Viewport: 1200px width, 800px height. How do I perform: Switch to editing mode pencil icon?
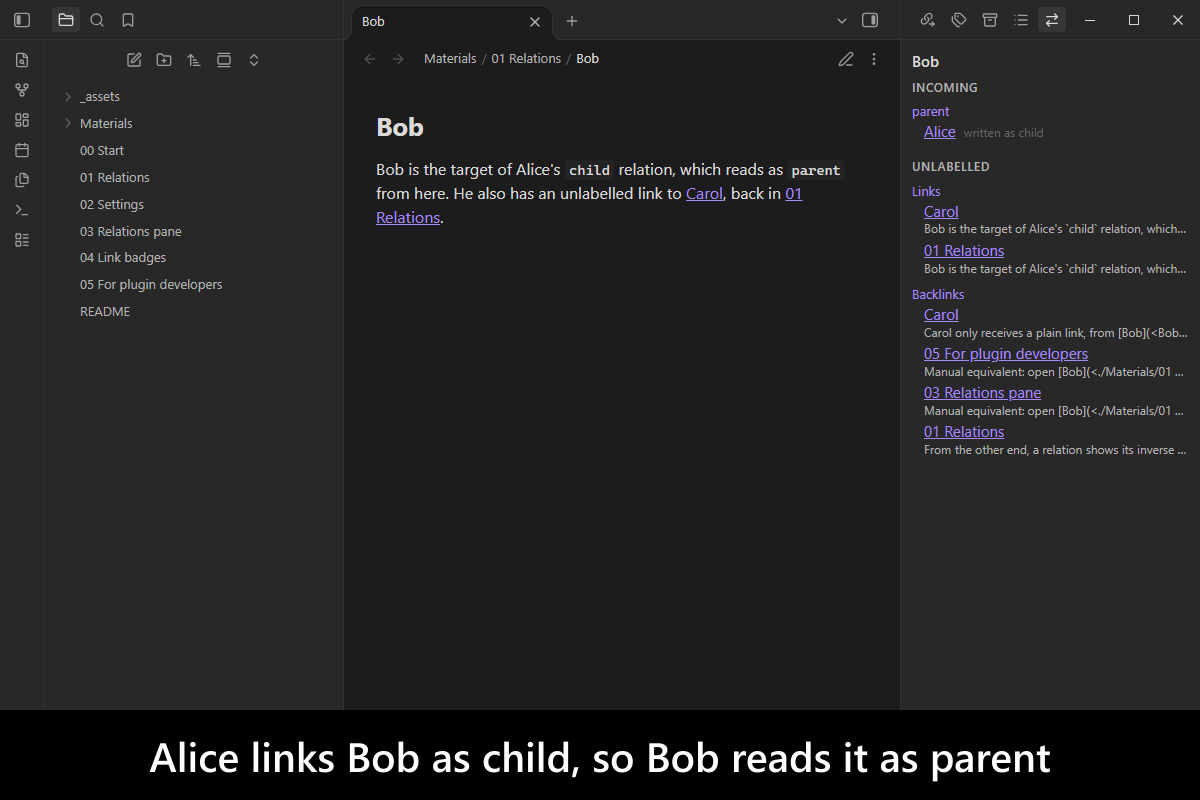(x=846, y=59)
